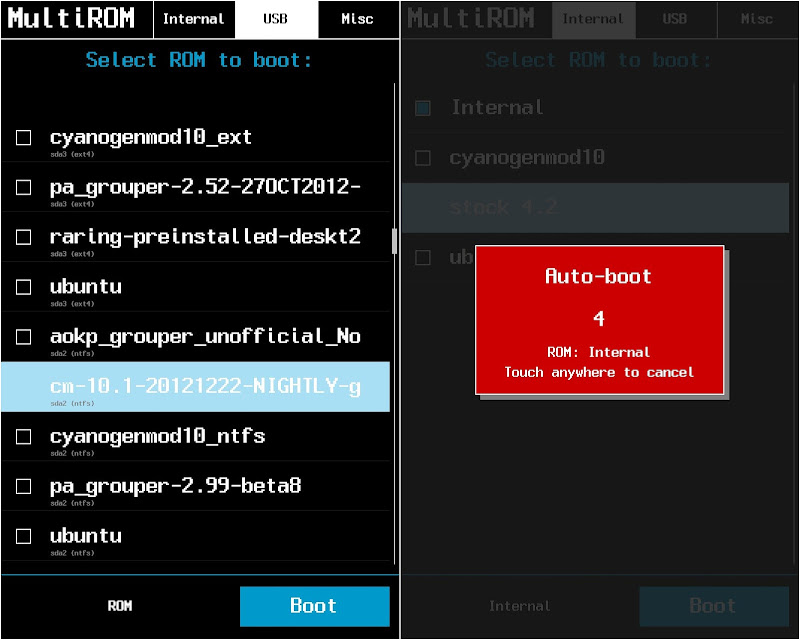
Task: Click the "Select ROM to boot:" heading on the left screen
Action: coord(198,60)
